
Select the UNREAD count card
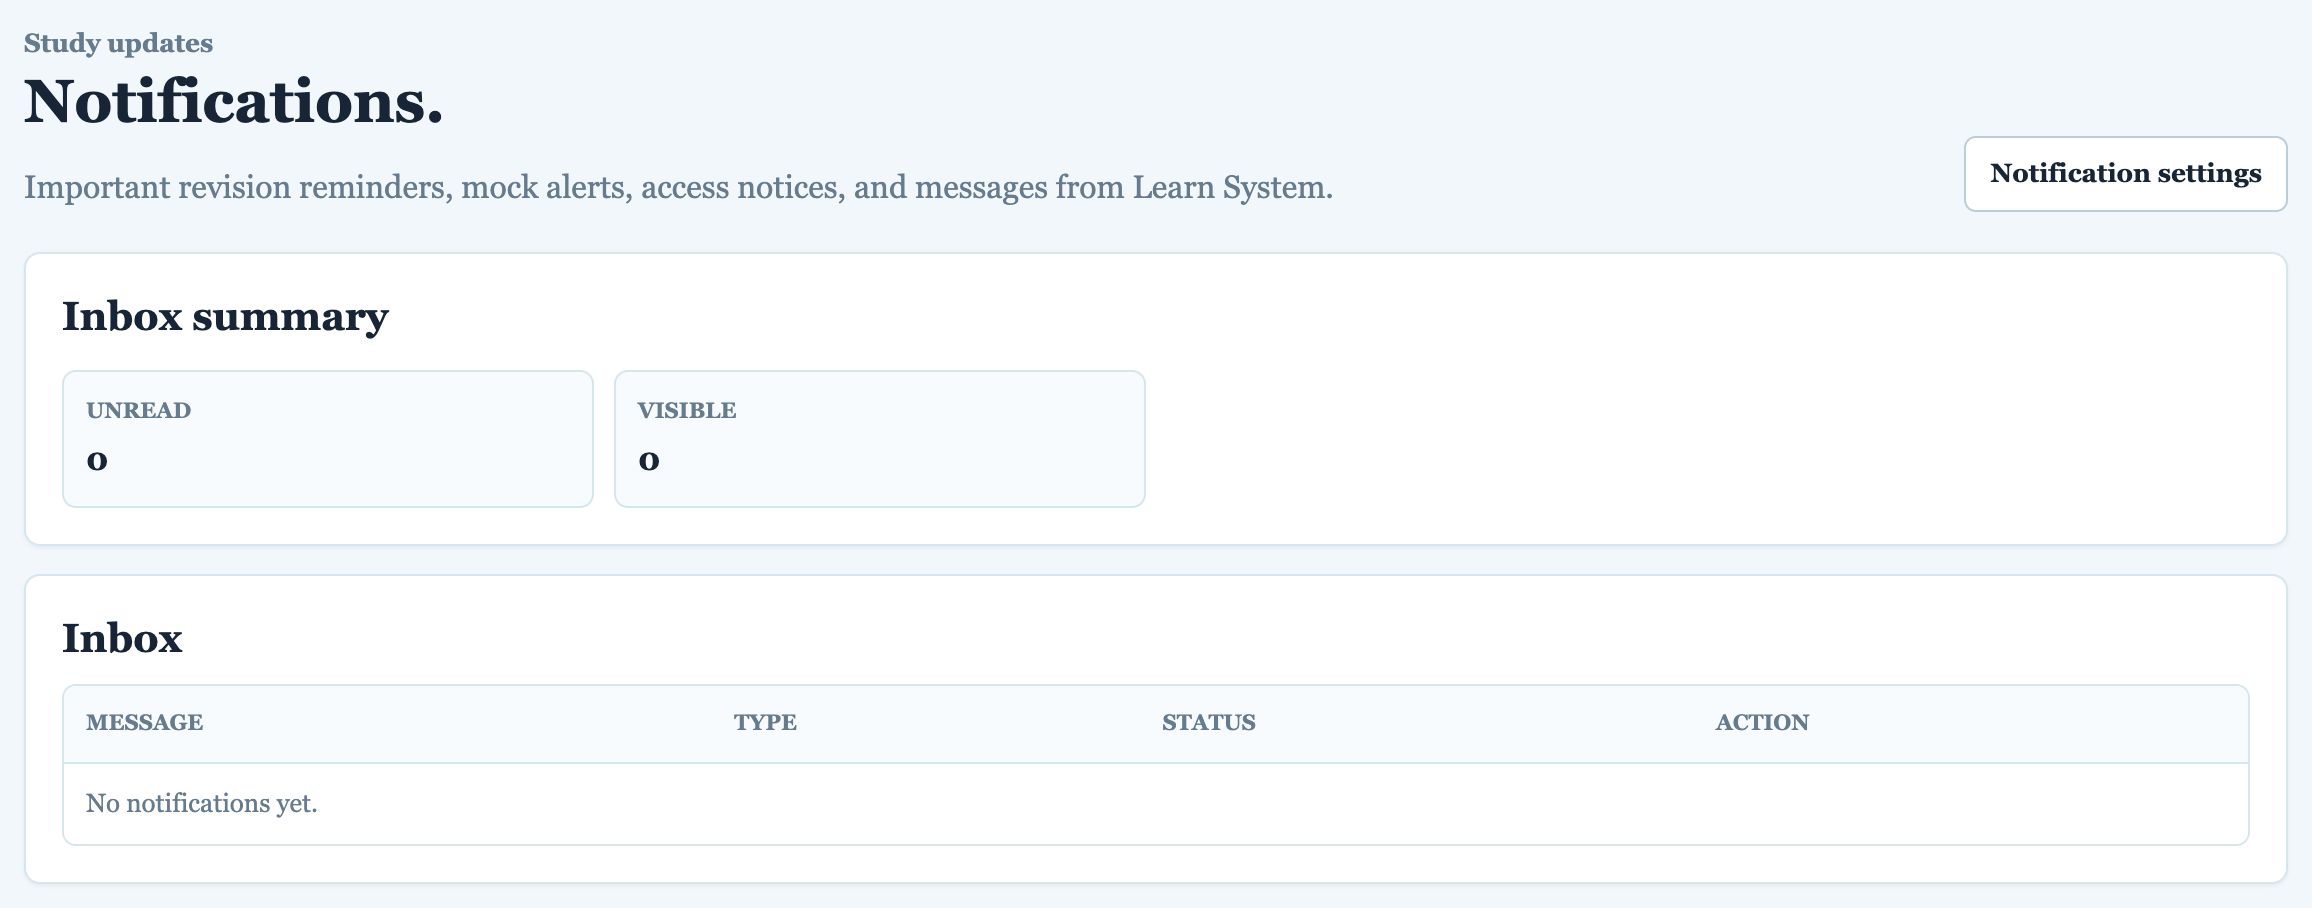coord(328,439)
